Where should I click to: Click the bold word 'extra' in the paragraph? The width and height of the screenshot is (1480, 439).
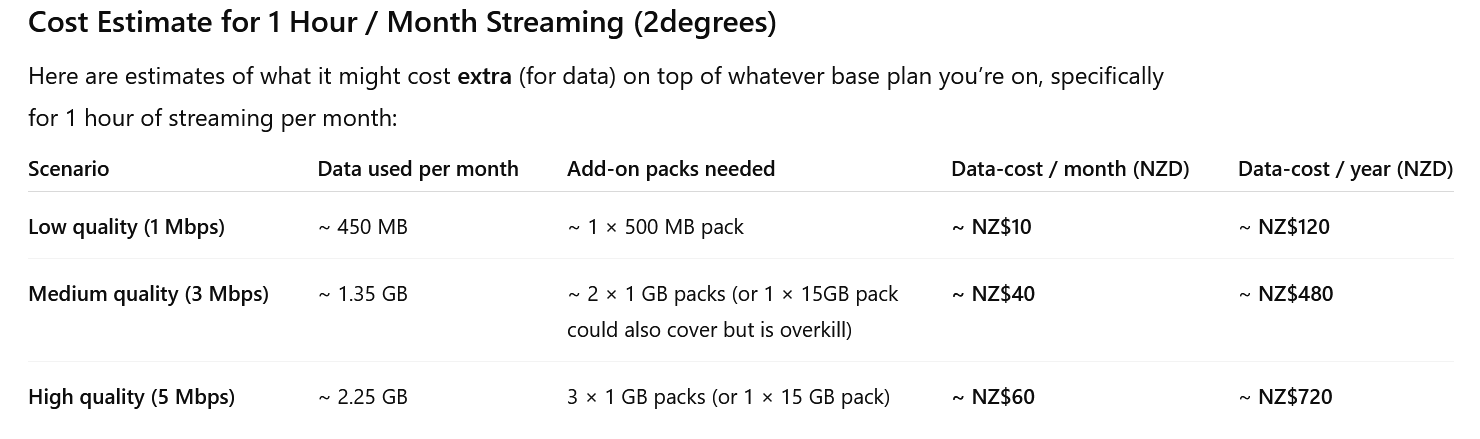coord(485,77)
